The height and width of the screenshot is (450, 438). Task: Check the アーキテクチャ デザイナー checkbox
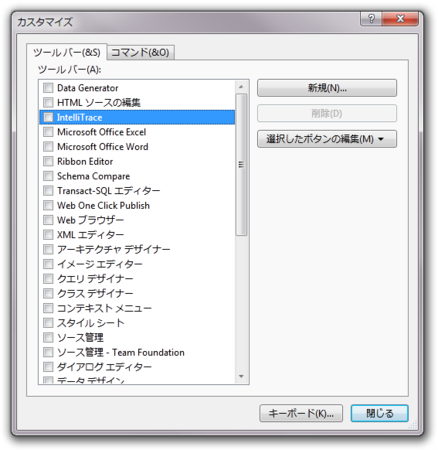click(48, 249)
